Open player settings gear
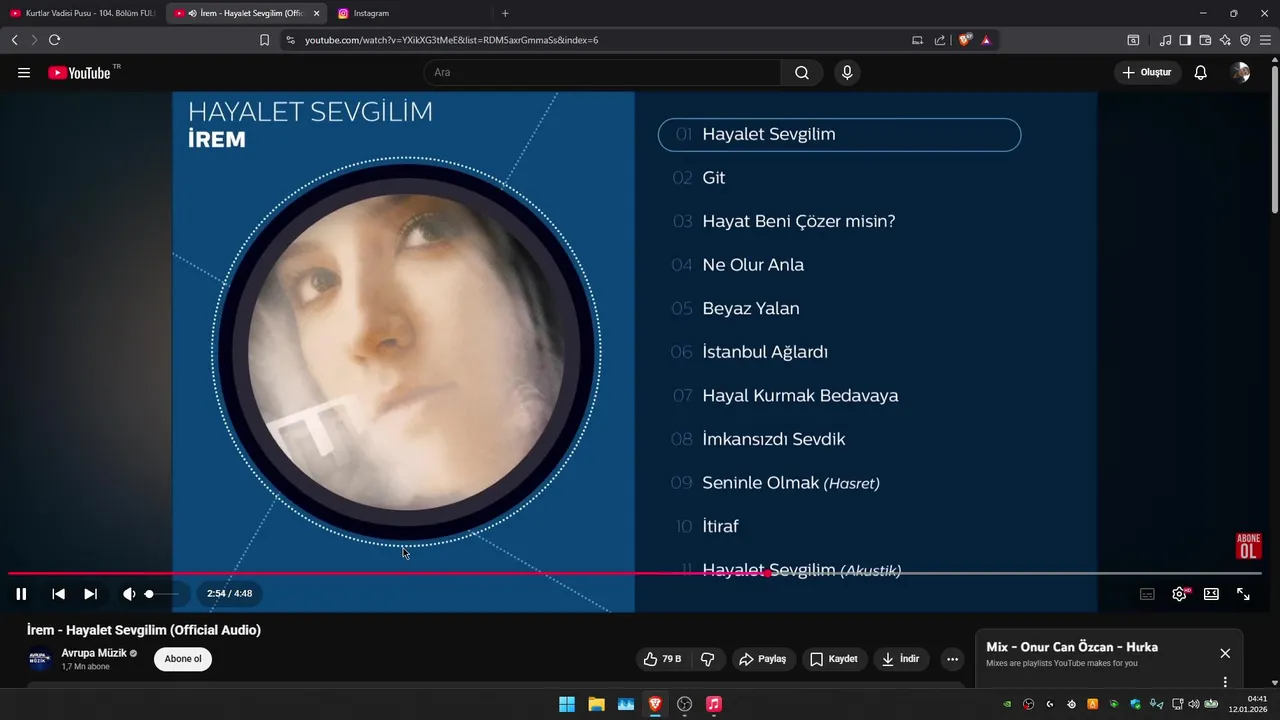The width and height of the screenshot is (1280, 720). [x=1179, y=594]
